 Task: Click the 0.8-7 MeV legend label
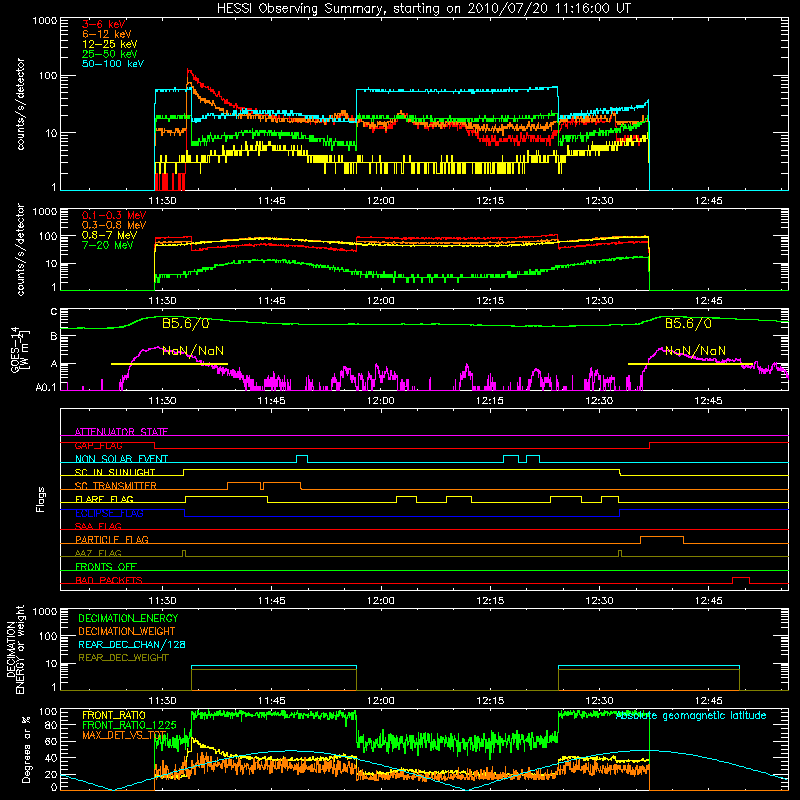109,235
